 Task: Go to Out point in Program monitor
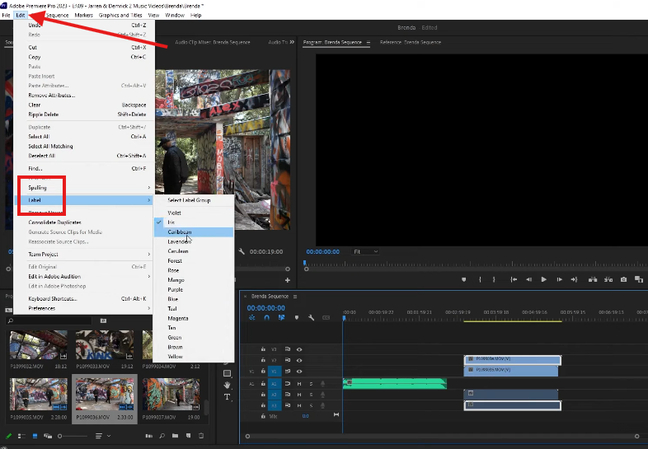click(x=574, y=279)
